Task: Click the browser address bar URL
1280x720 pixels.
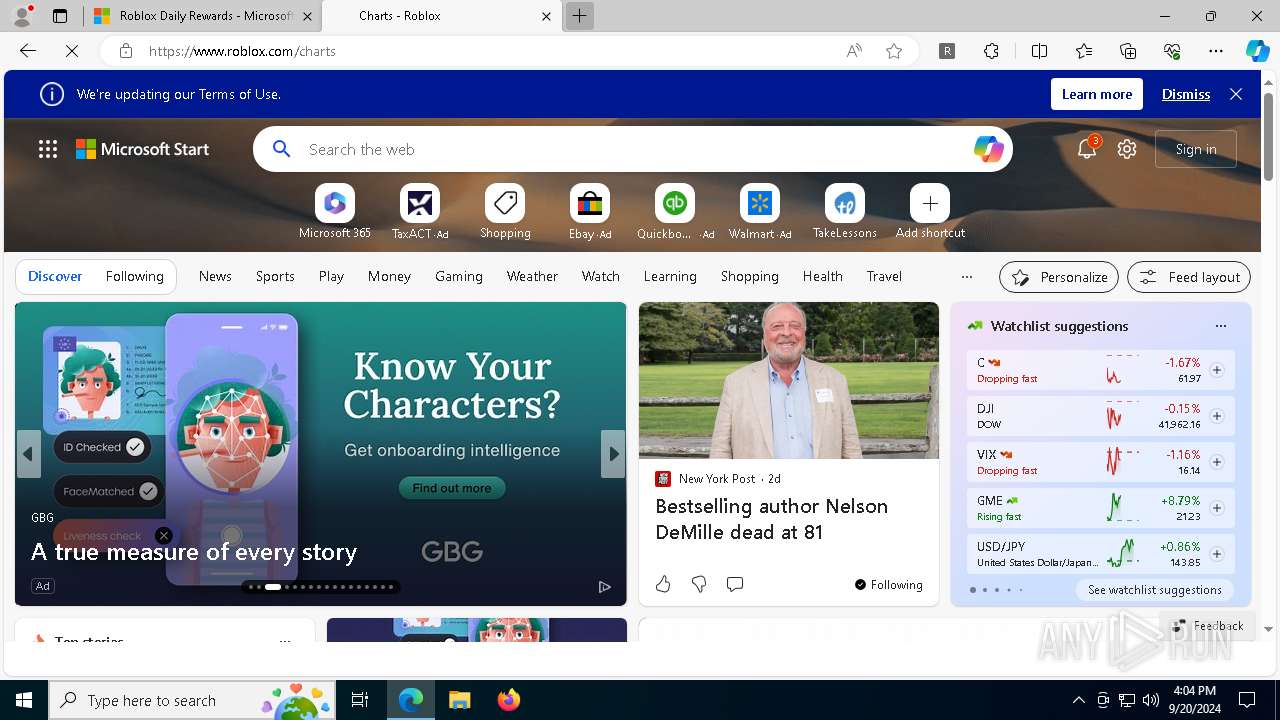Action: [x=242, y=51]
